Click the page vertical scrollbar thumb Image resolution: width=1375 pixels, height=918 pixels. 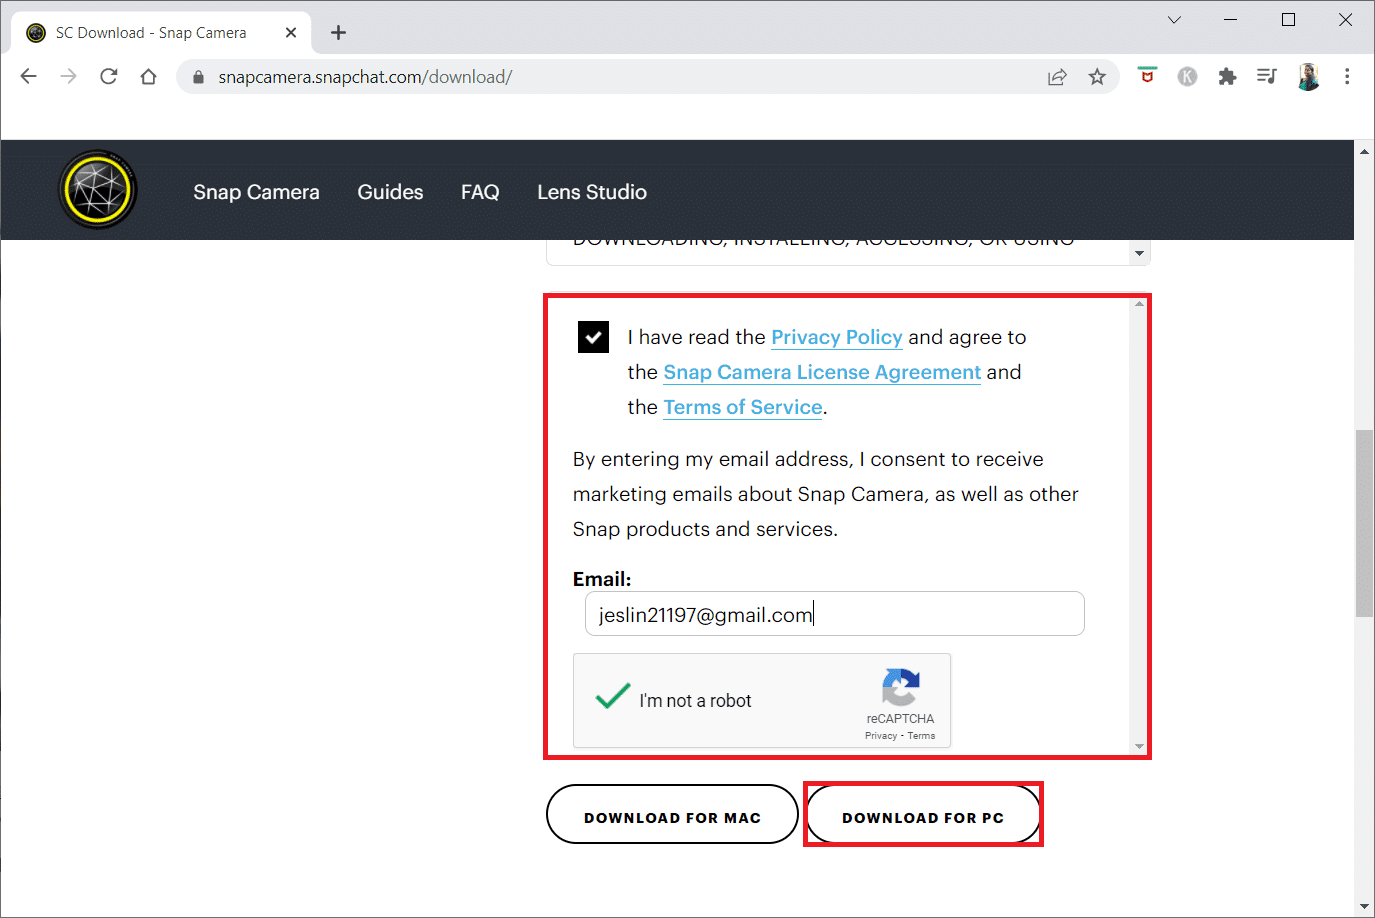(1364, 523)
